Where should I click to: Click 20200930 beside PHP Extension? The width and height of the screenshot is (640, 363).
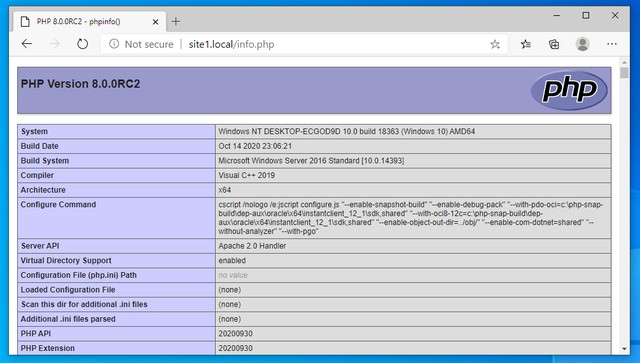click(236, 348)
